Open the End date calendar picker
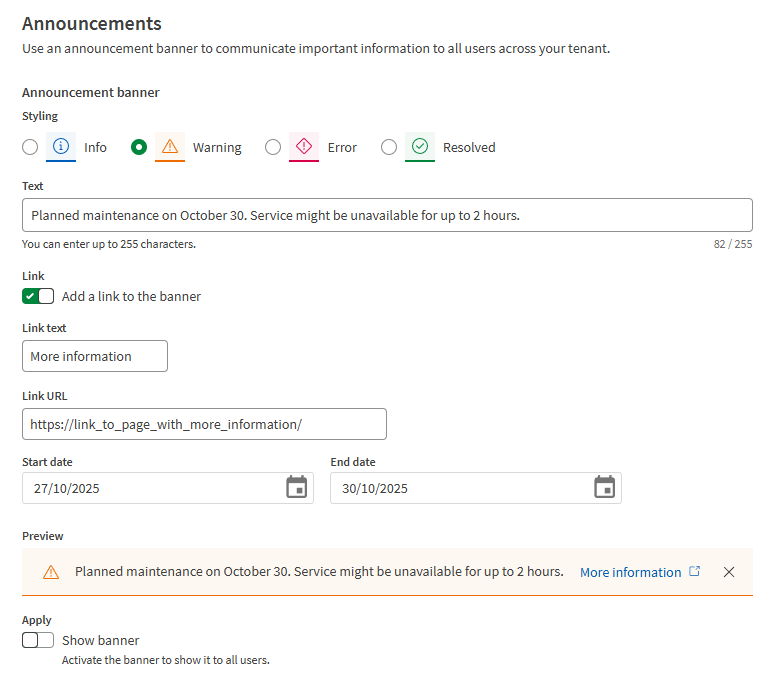Image resolution: width=768 pixels, height=679 pixels. 604,488
